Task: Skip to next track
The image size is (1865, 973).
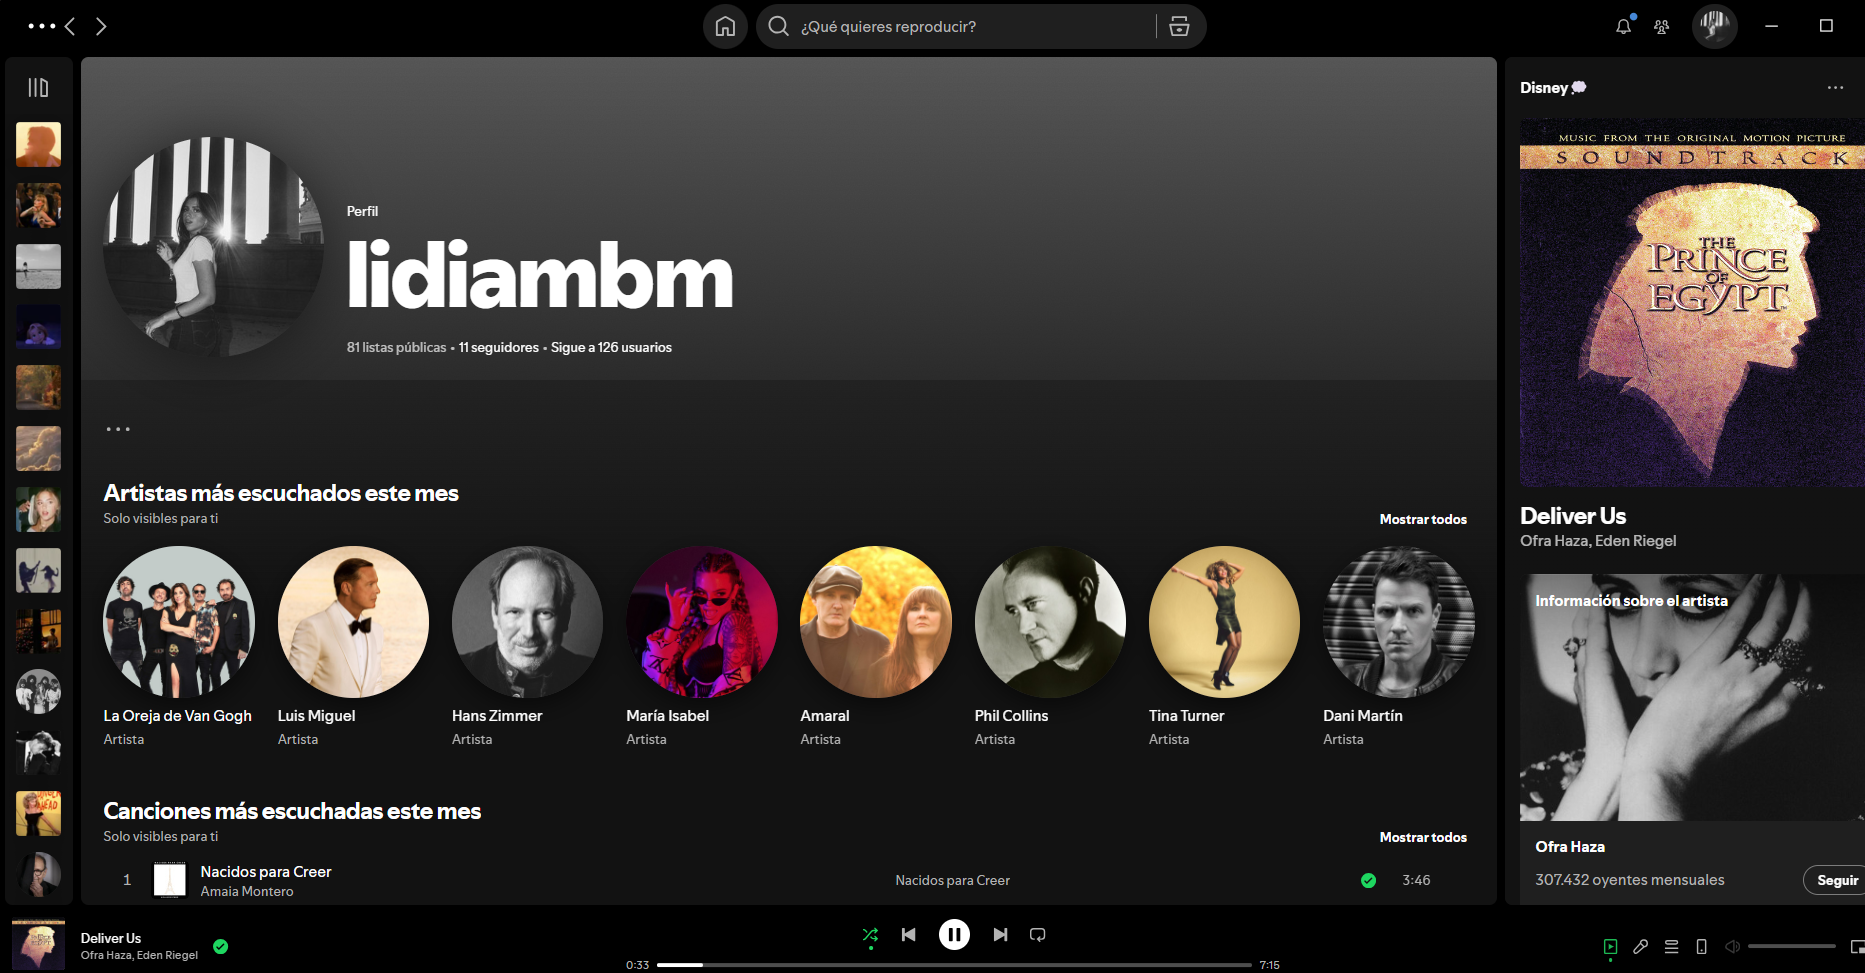Action: click(x=1000, y=935)
